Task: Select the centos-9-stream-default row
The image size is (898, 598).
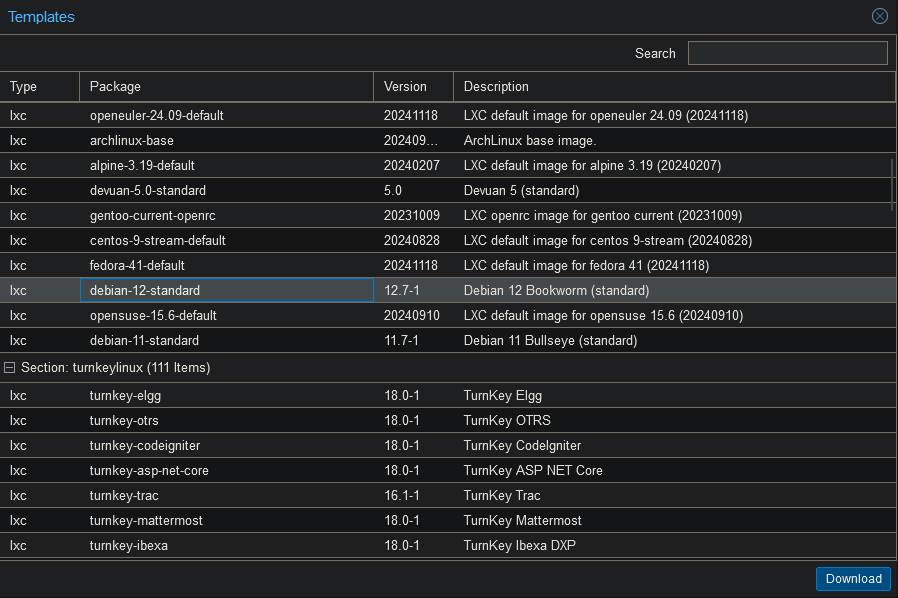Action: [x=157, y=240]
